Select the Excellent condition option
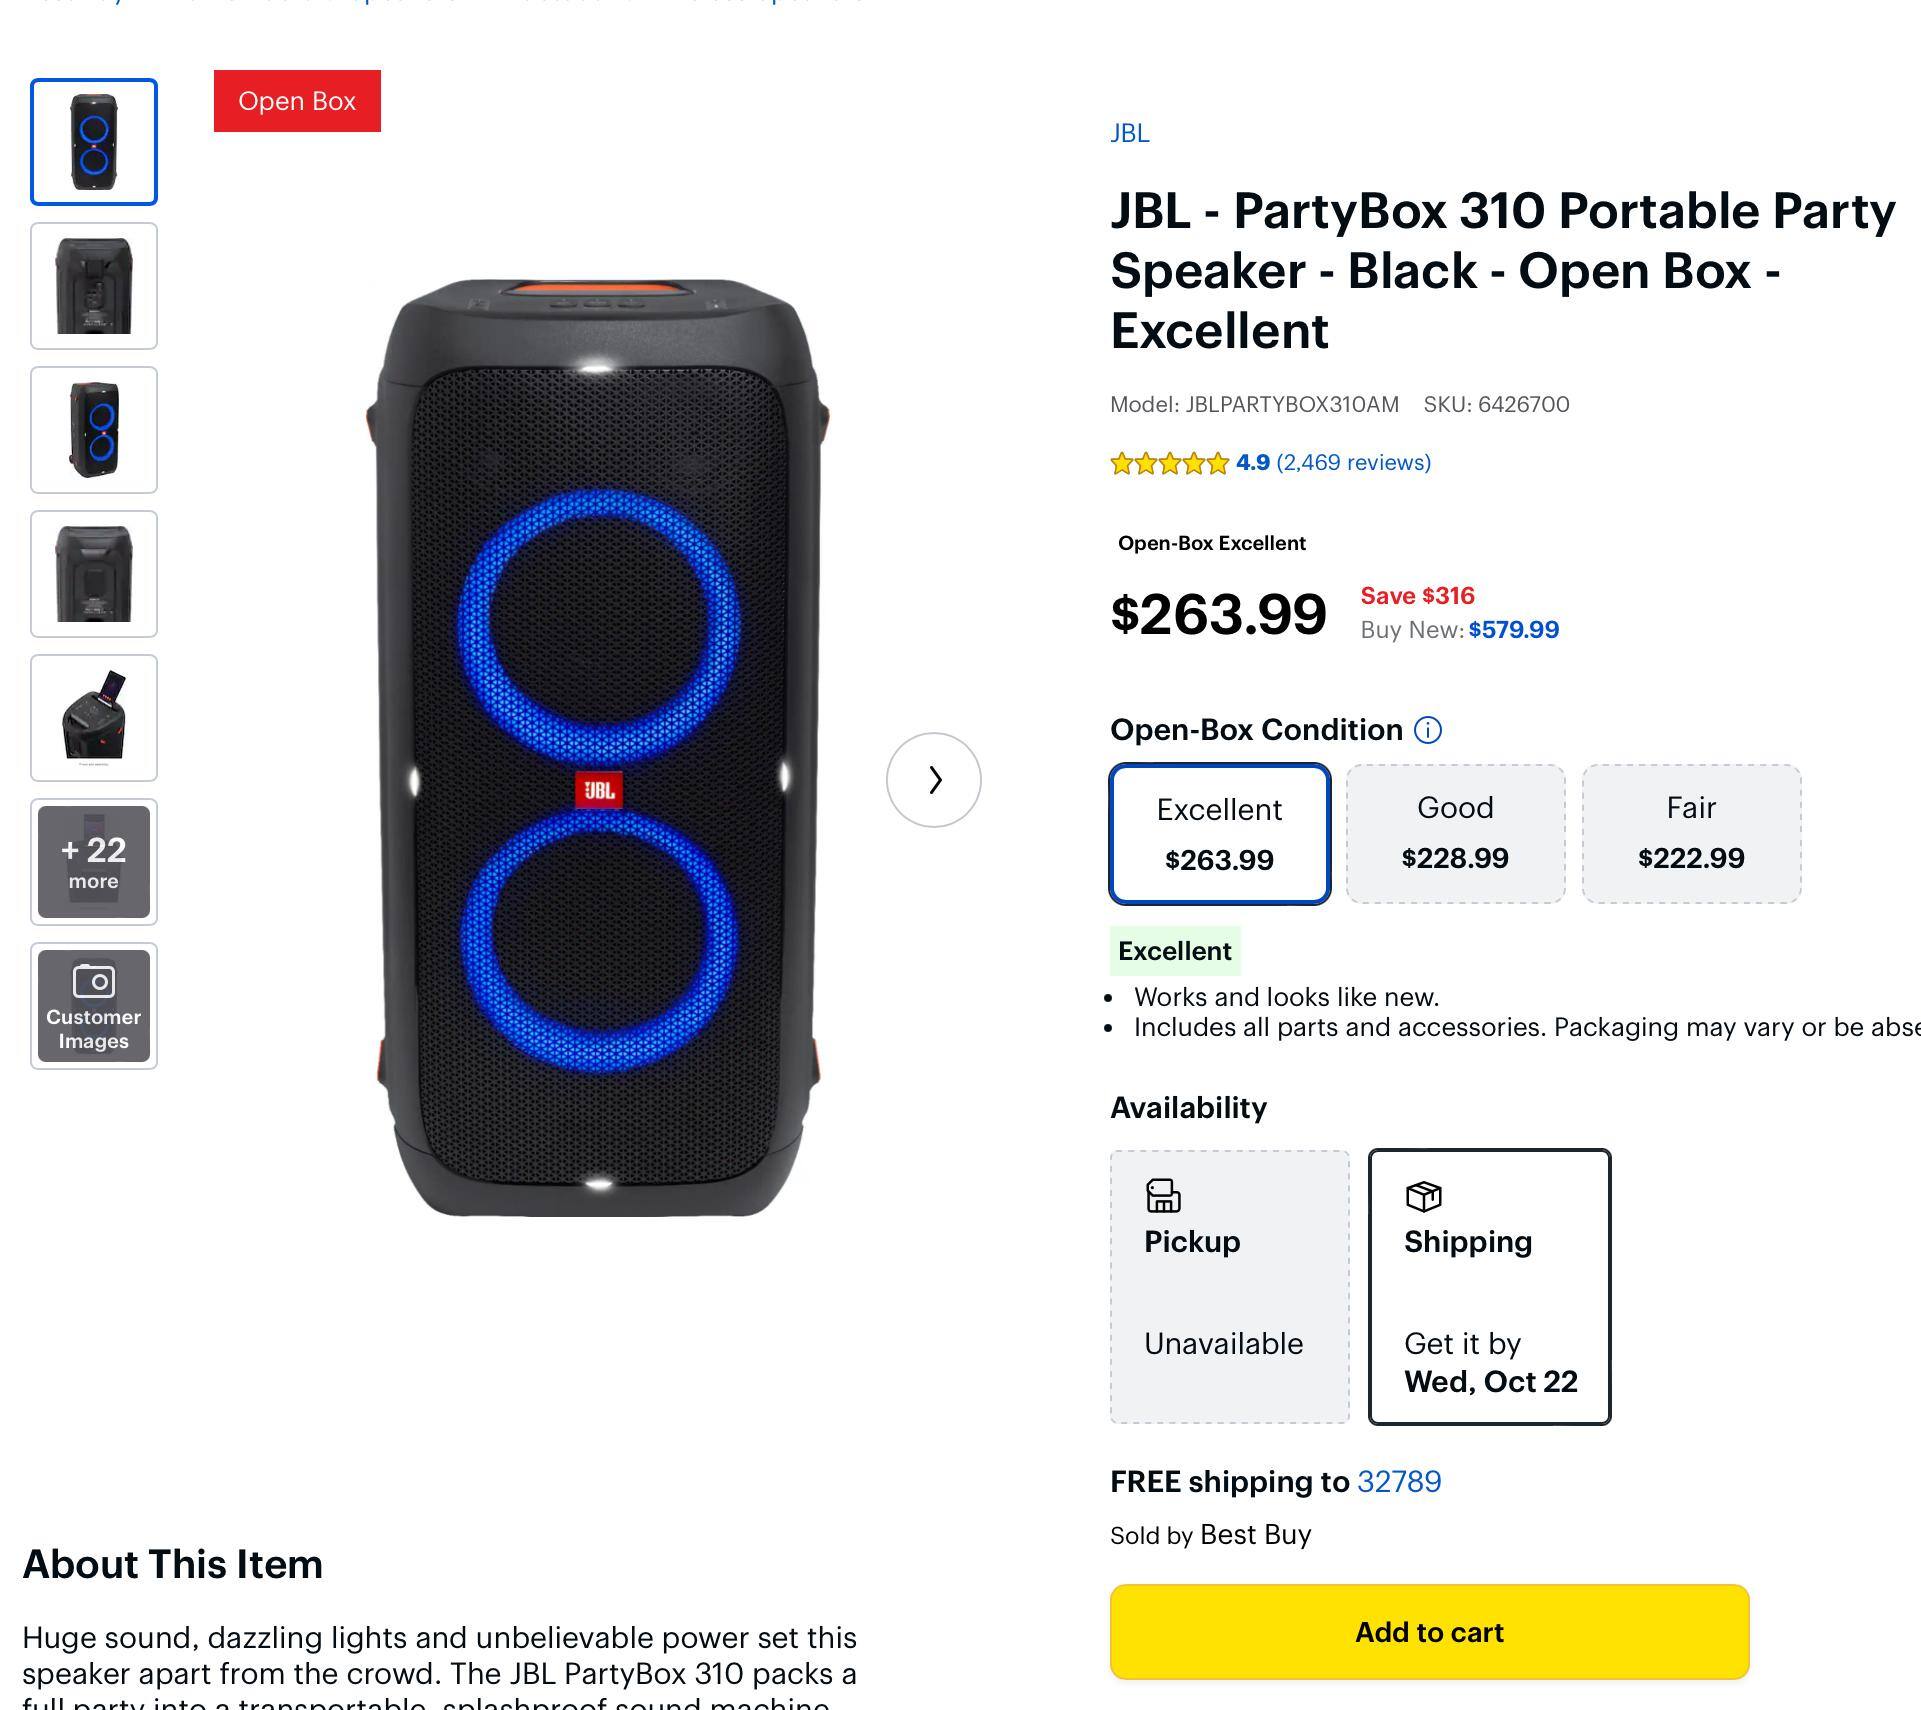 (x=1219, y=834)
